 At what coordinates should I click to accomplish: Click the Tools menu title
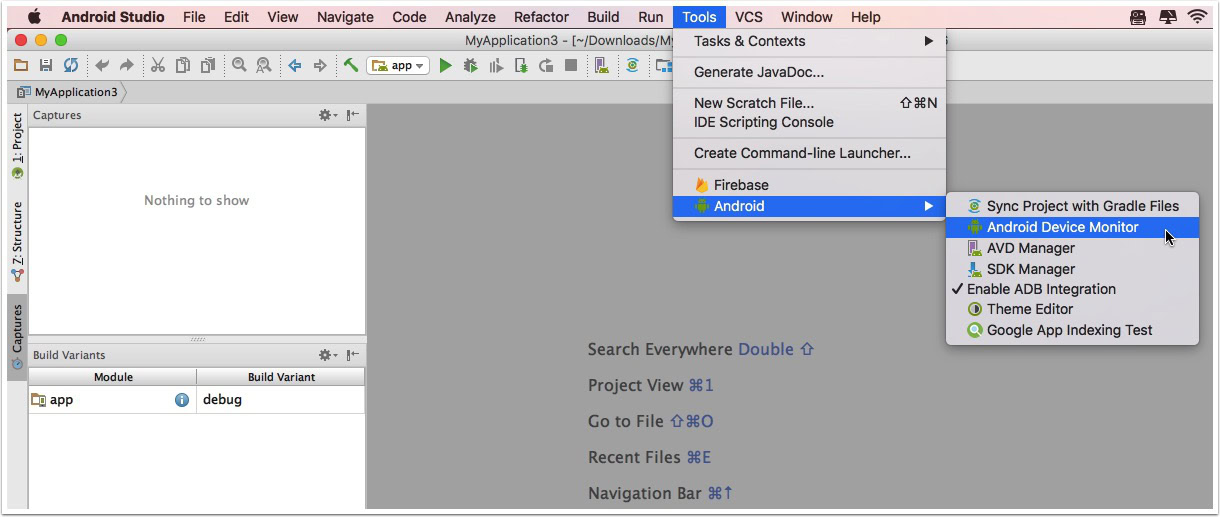700,17
